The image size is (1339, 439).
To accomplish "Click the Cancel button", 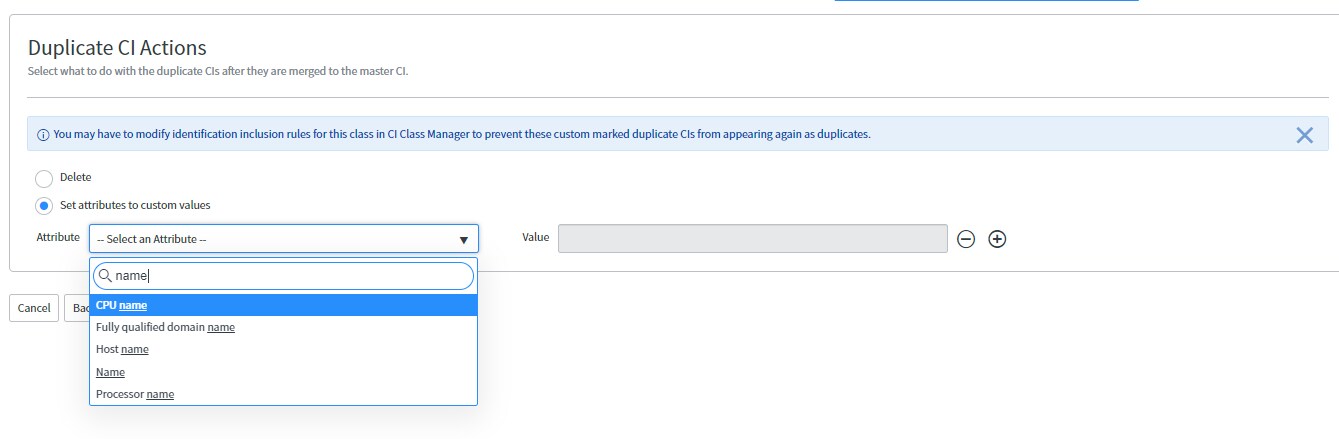I will point(34,308).
